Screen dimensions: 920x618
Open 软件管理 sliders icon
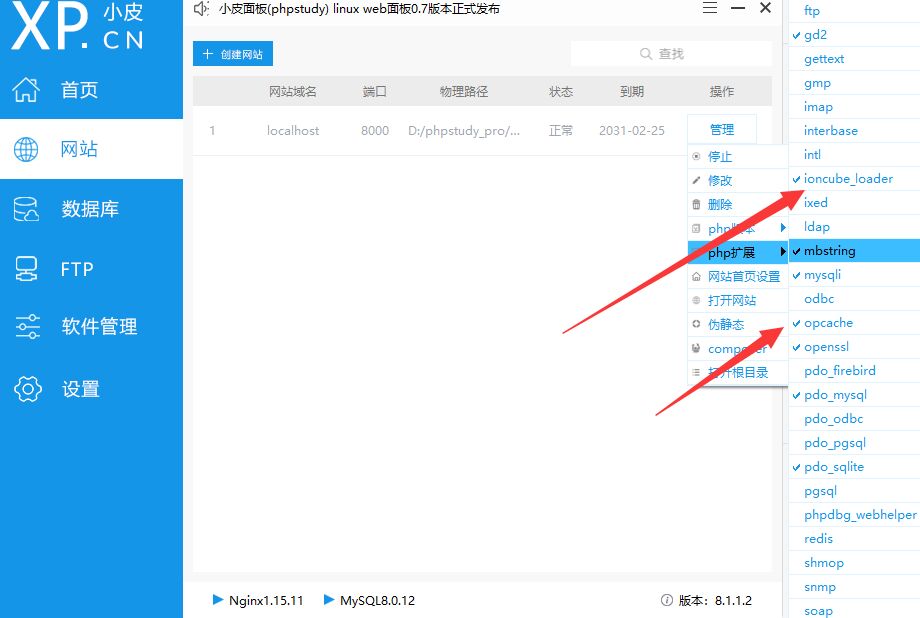point(28,326)
